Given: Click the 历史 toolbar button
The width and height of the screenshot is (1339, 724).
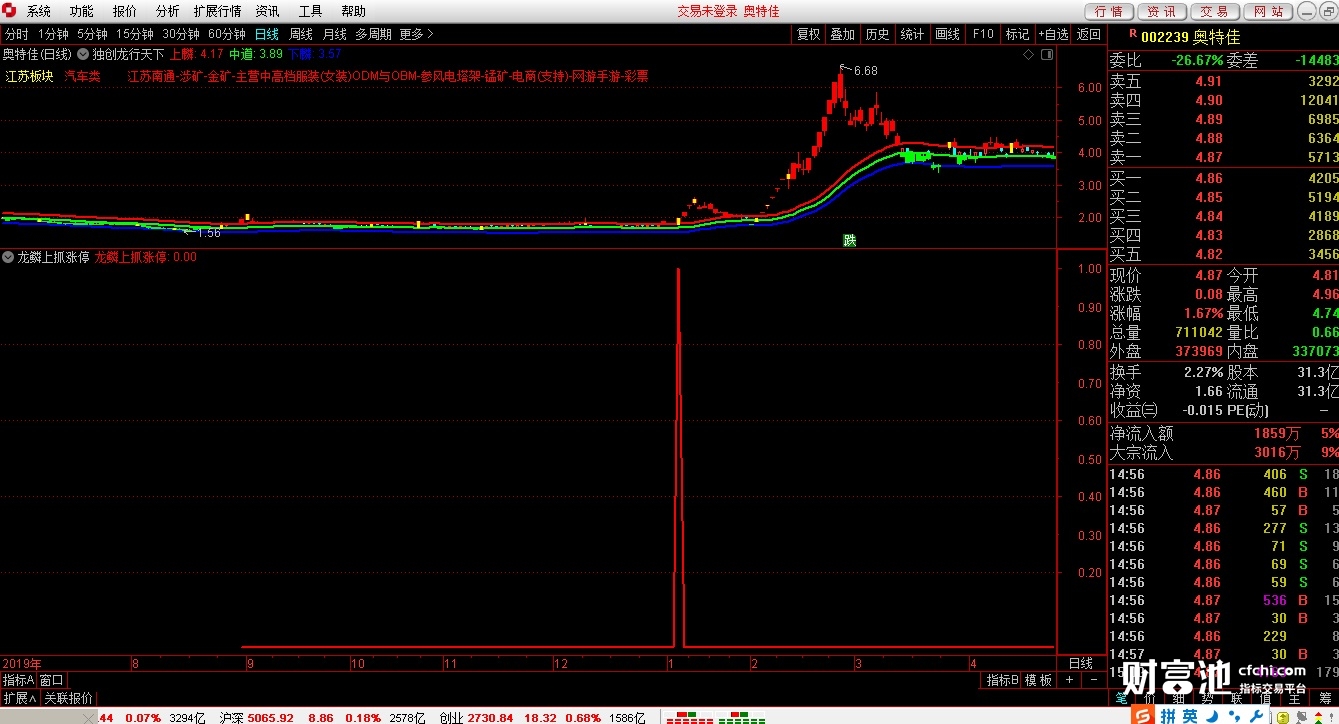Looking at the screenshot, I should pos(878,34).
